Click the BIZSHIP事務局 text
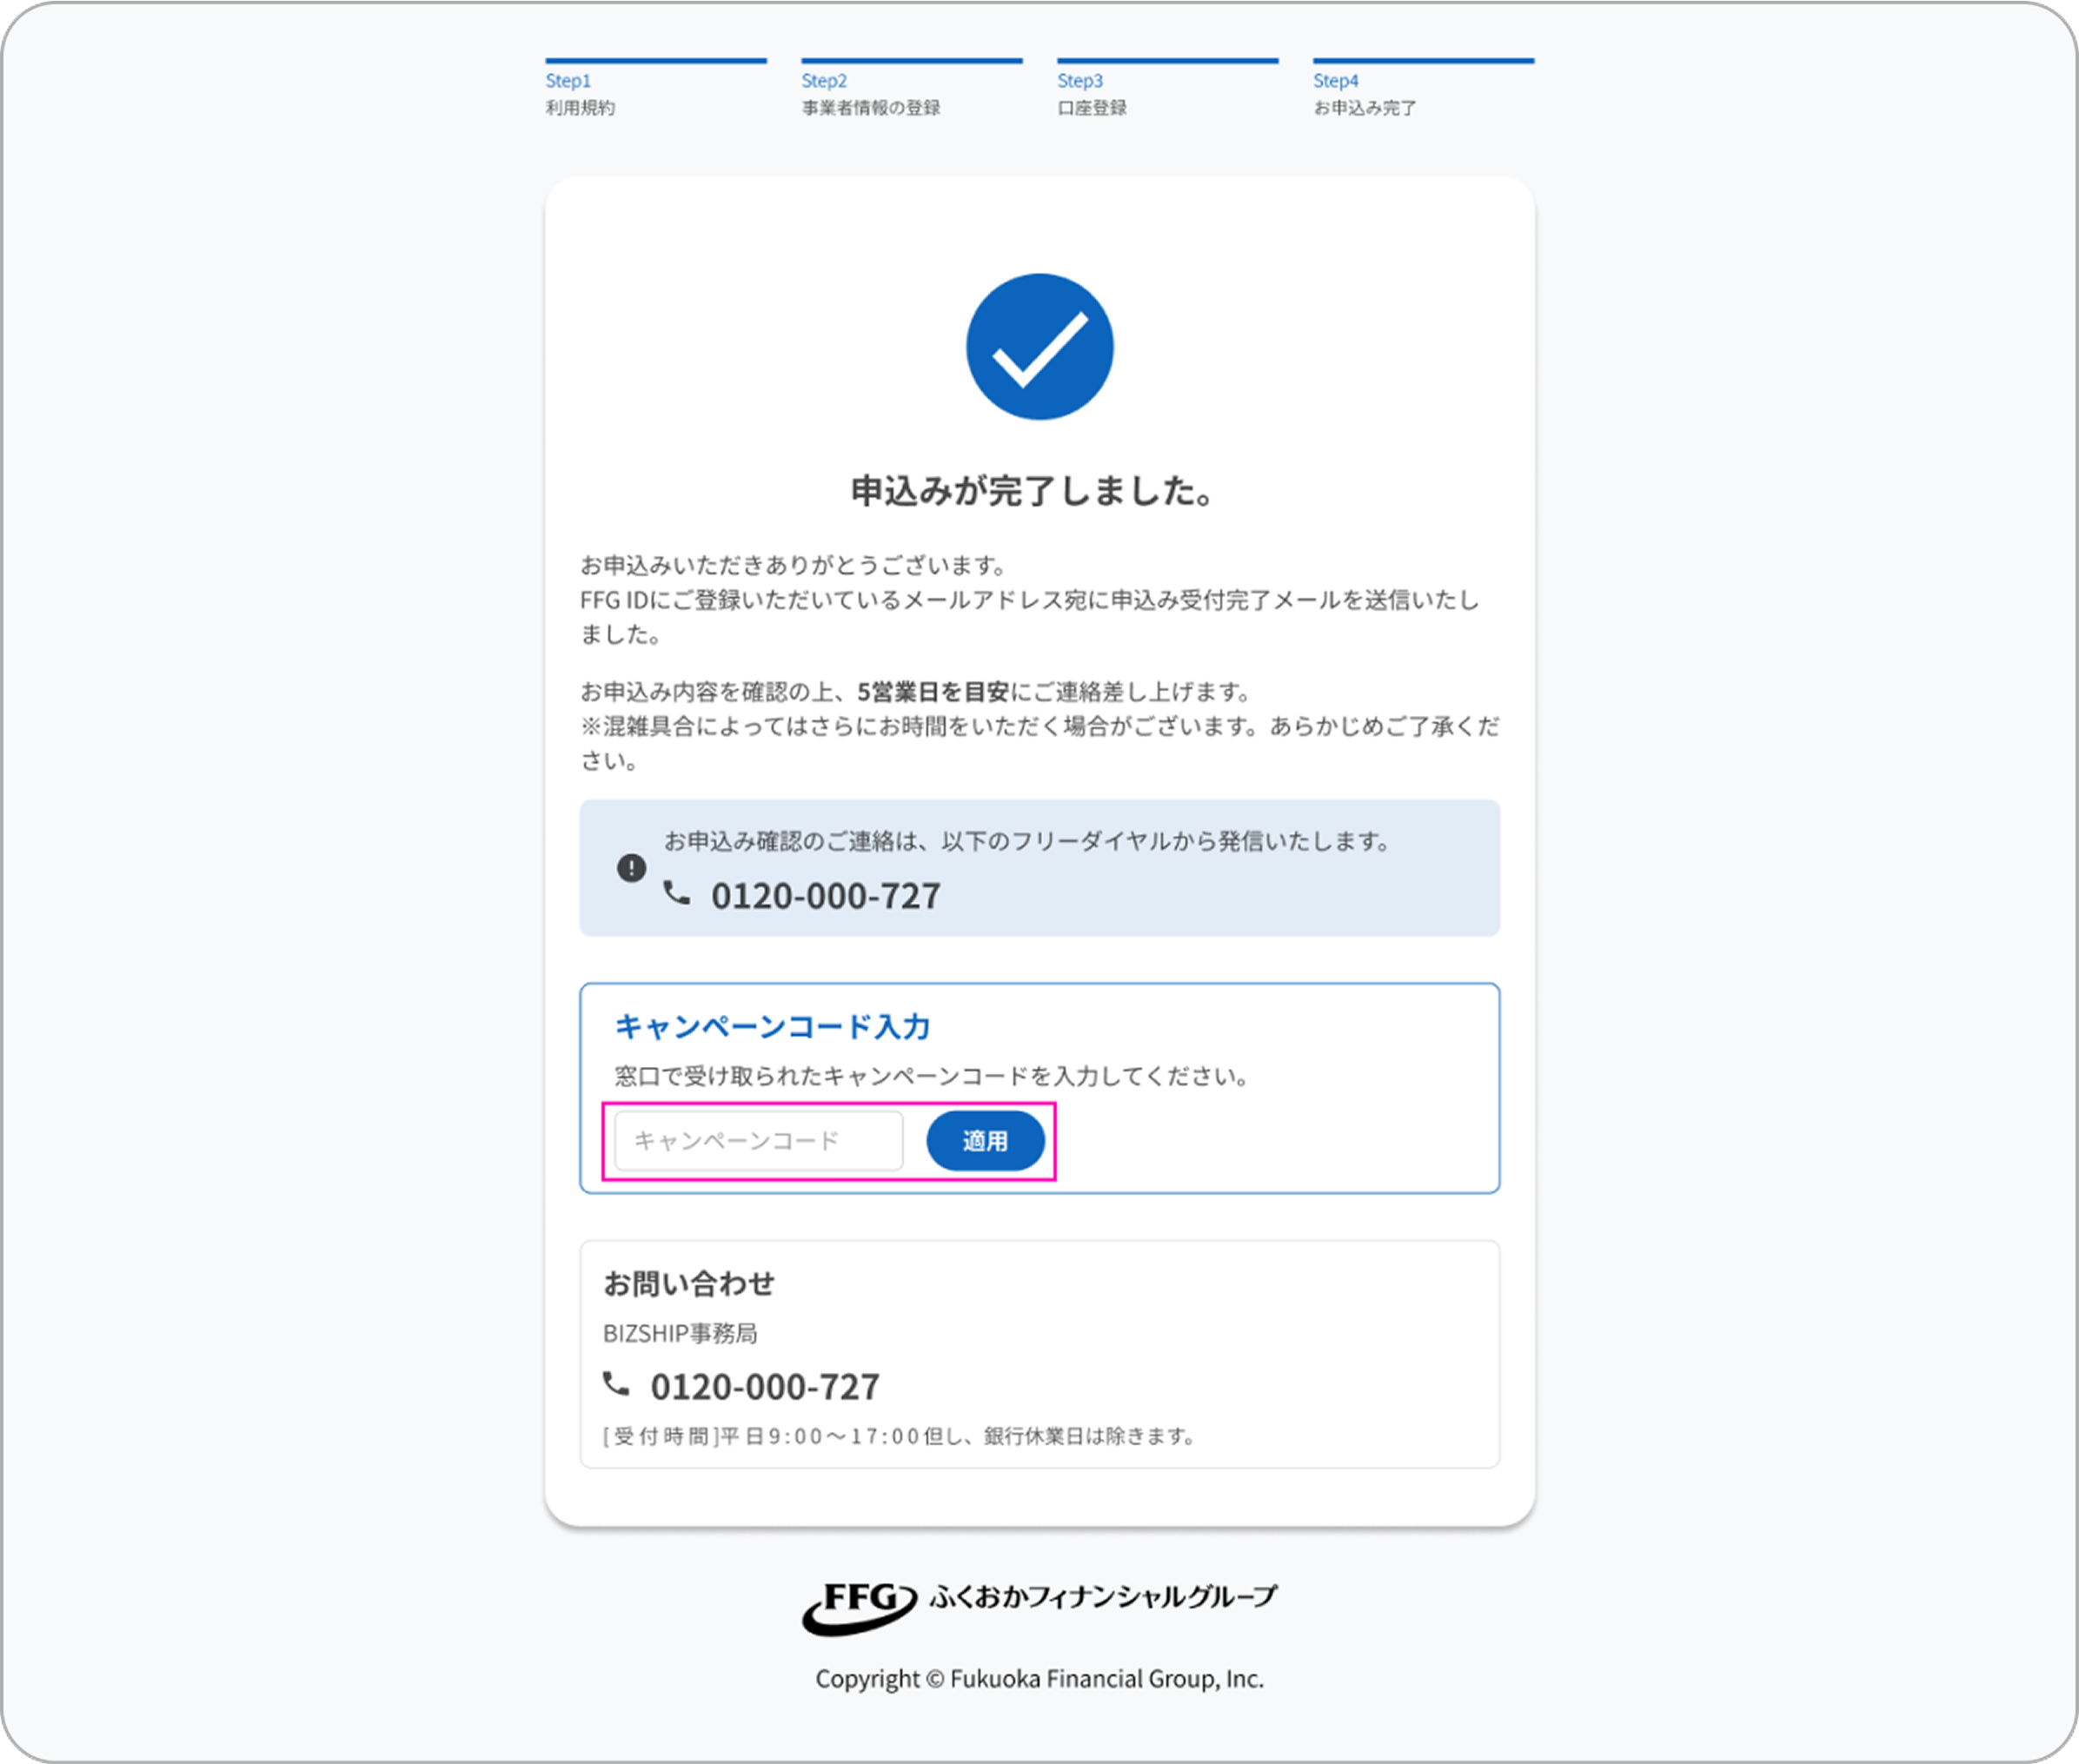 pyautogui.click(x=680, y=1333)
